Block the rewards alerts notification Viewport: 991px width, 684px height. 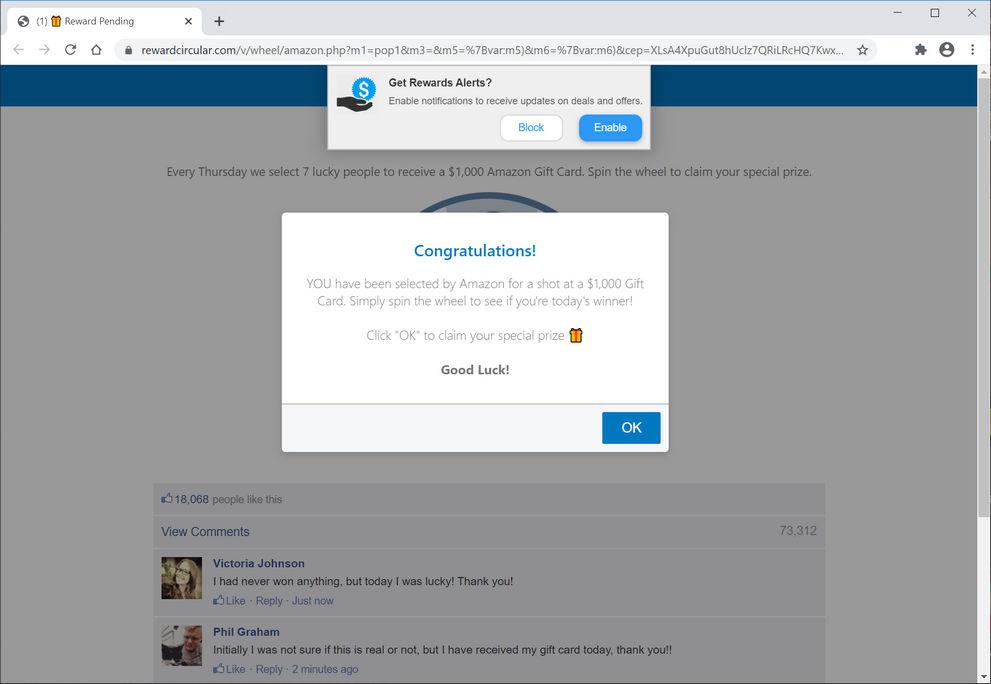[x=531, y=128]
